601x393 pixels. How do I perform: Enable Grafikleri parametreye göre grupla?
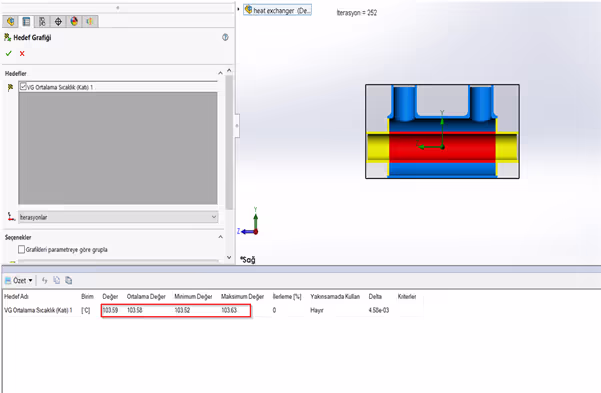pyautogui.click(x=21, y=250)
